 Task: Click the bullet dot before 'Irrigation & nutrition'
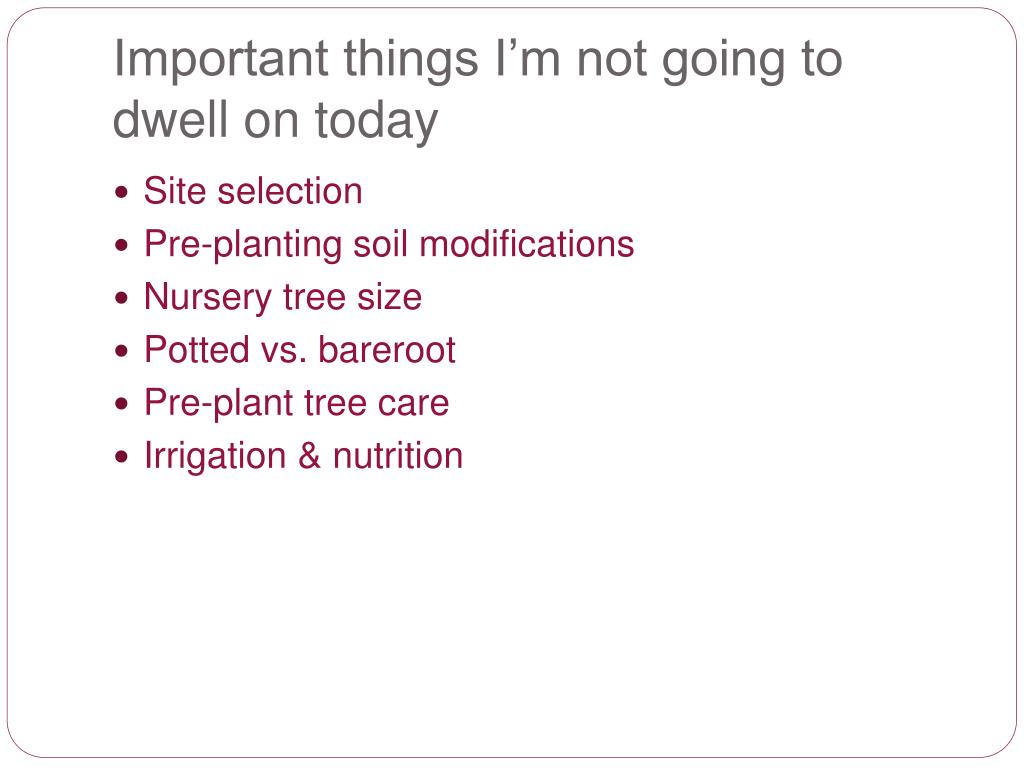pyautogui.click(x=121, y=456)
